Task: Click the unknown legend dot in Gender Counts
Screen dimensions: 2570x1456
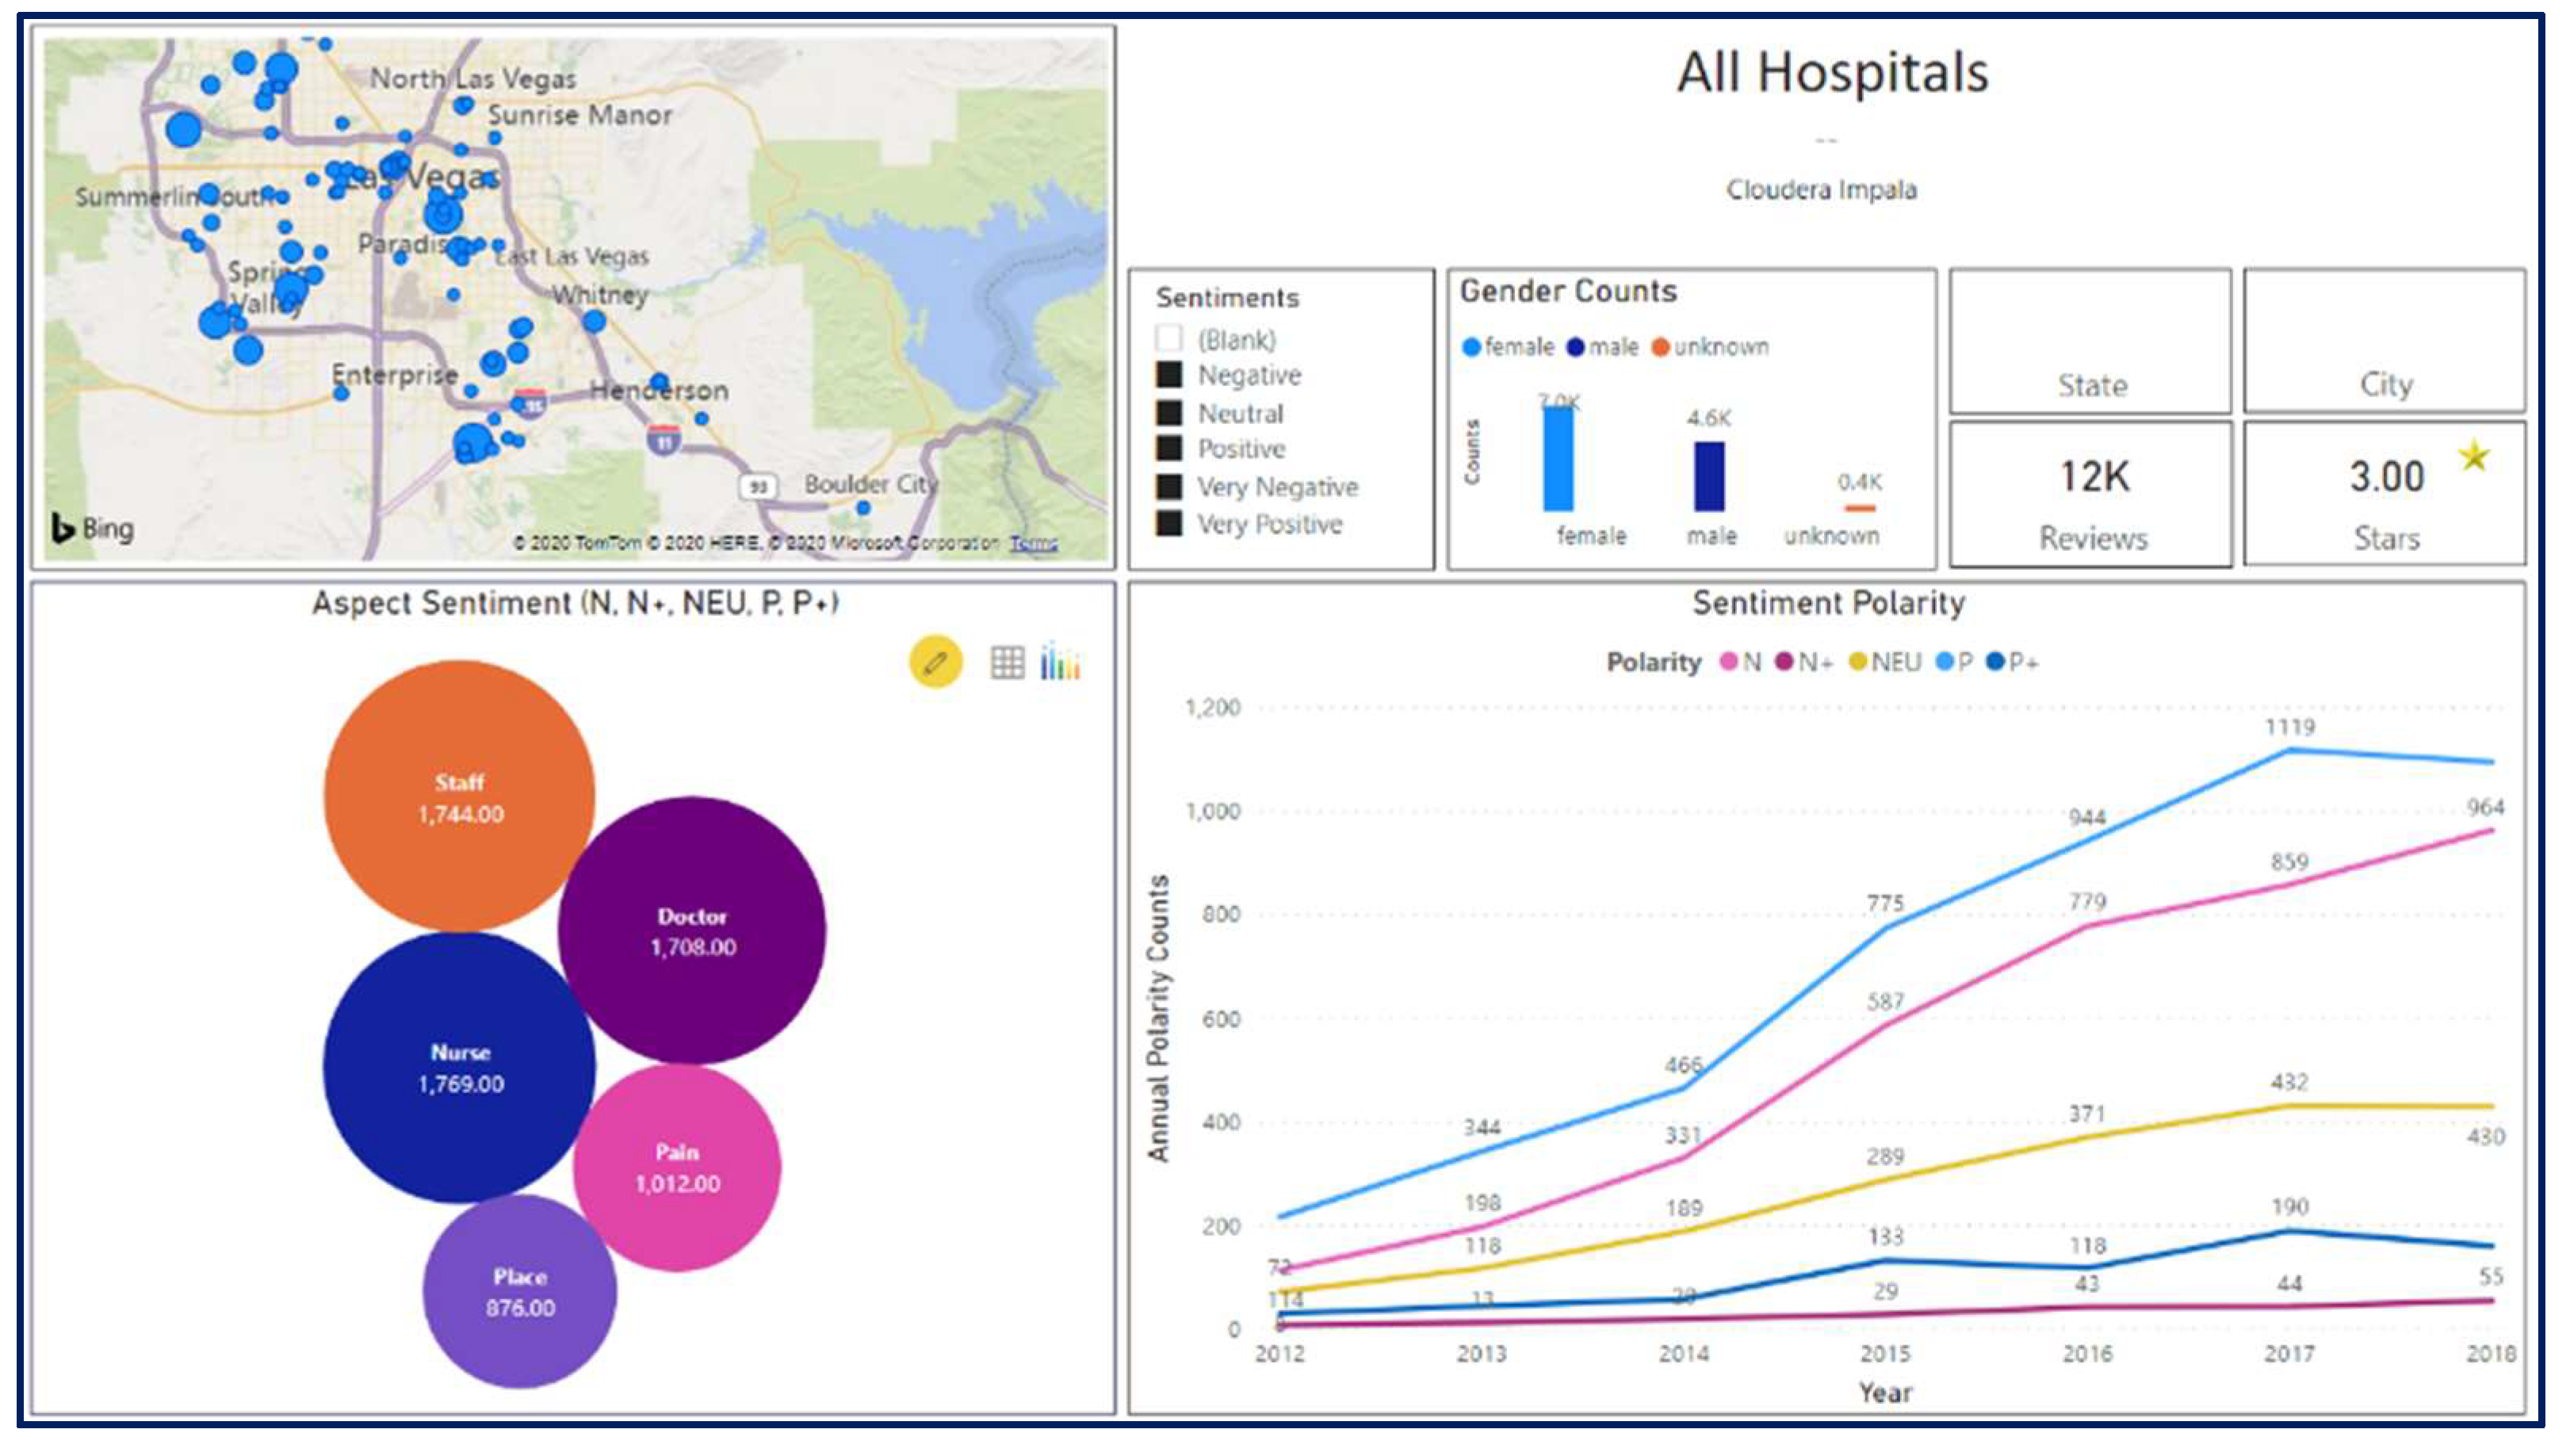Action: click(1661, 347)
